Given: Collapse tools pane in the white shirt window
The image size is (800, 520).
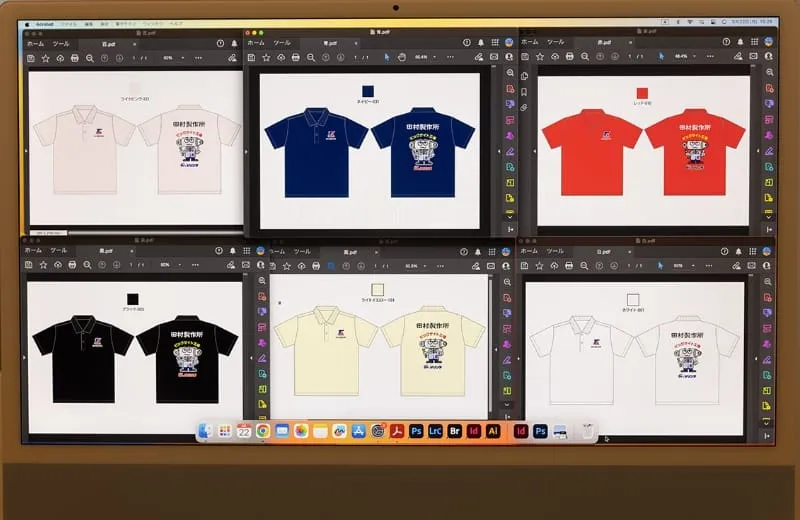Looking at the screenshot, I should click(766, 436).
